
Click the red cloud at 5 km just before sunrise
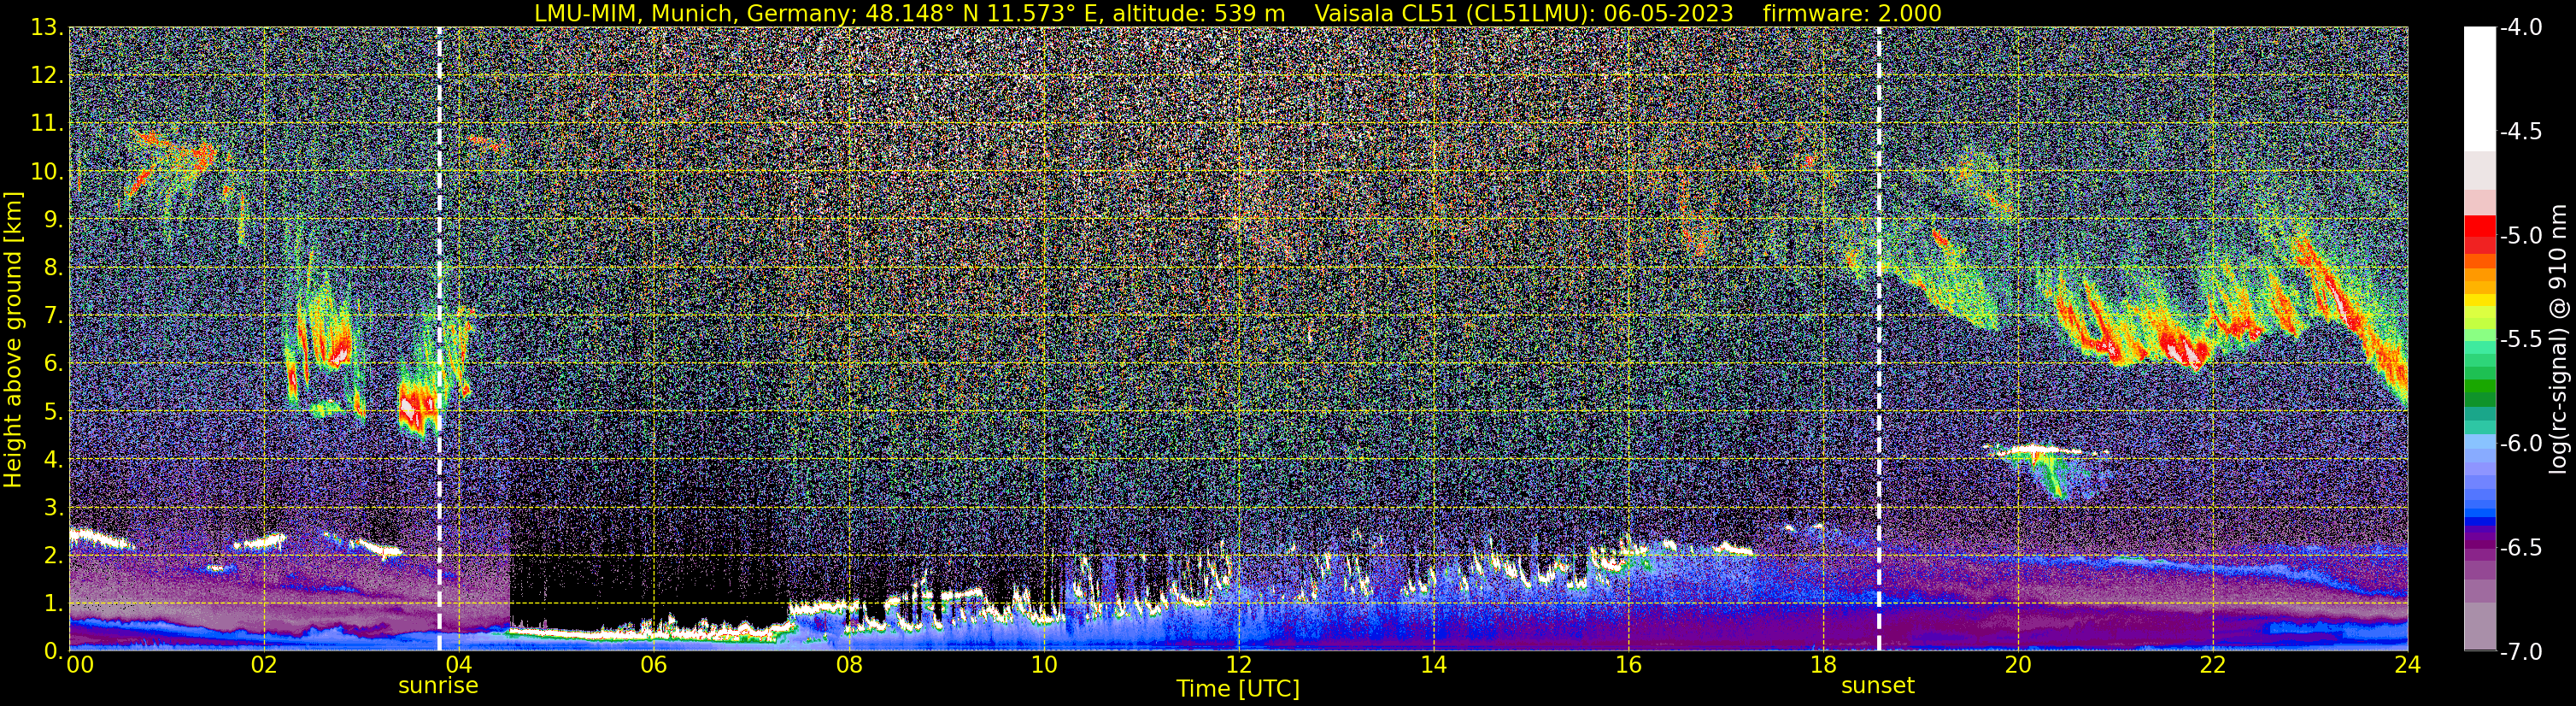[x=418, y=406]
